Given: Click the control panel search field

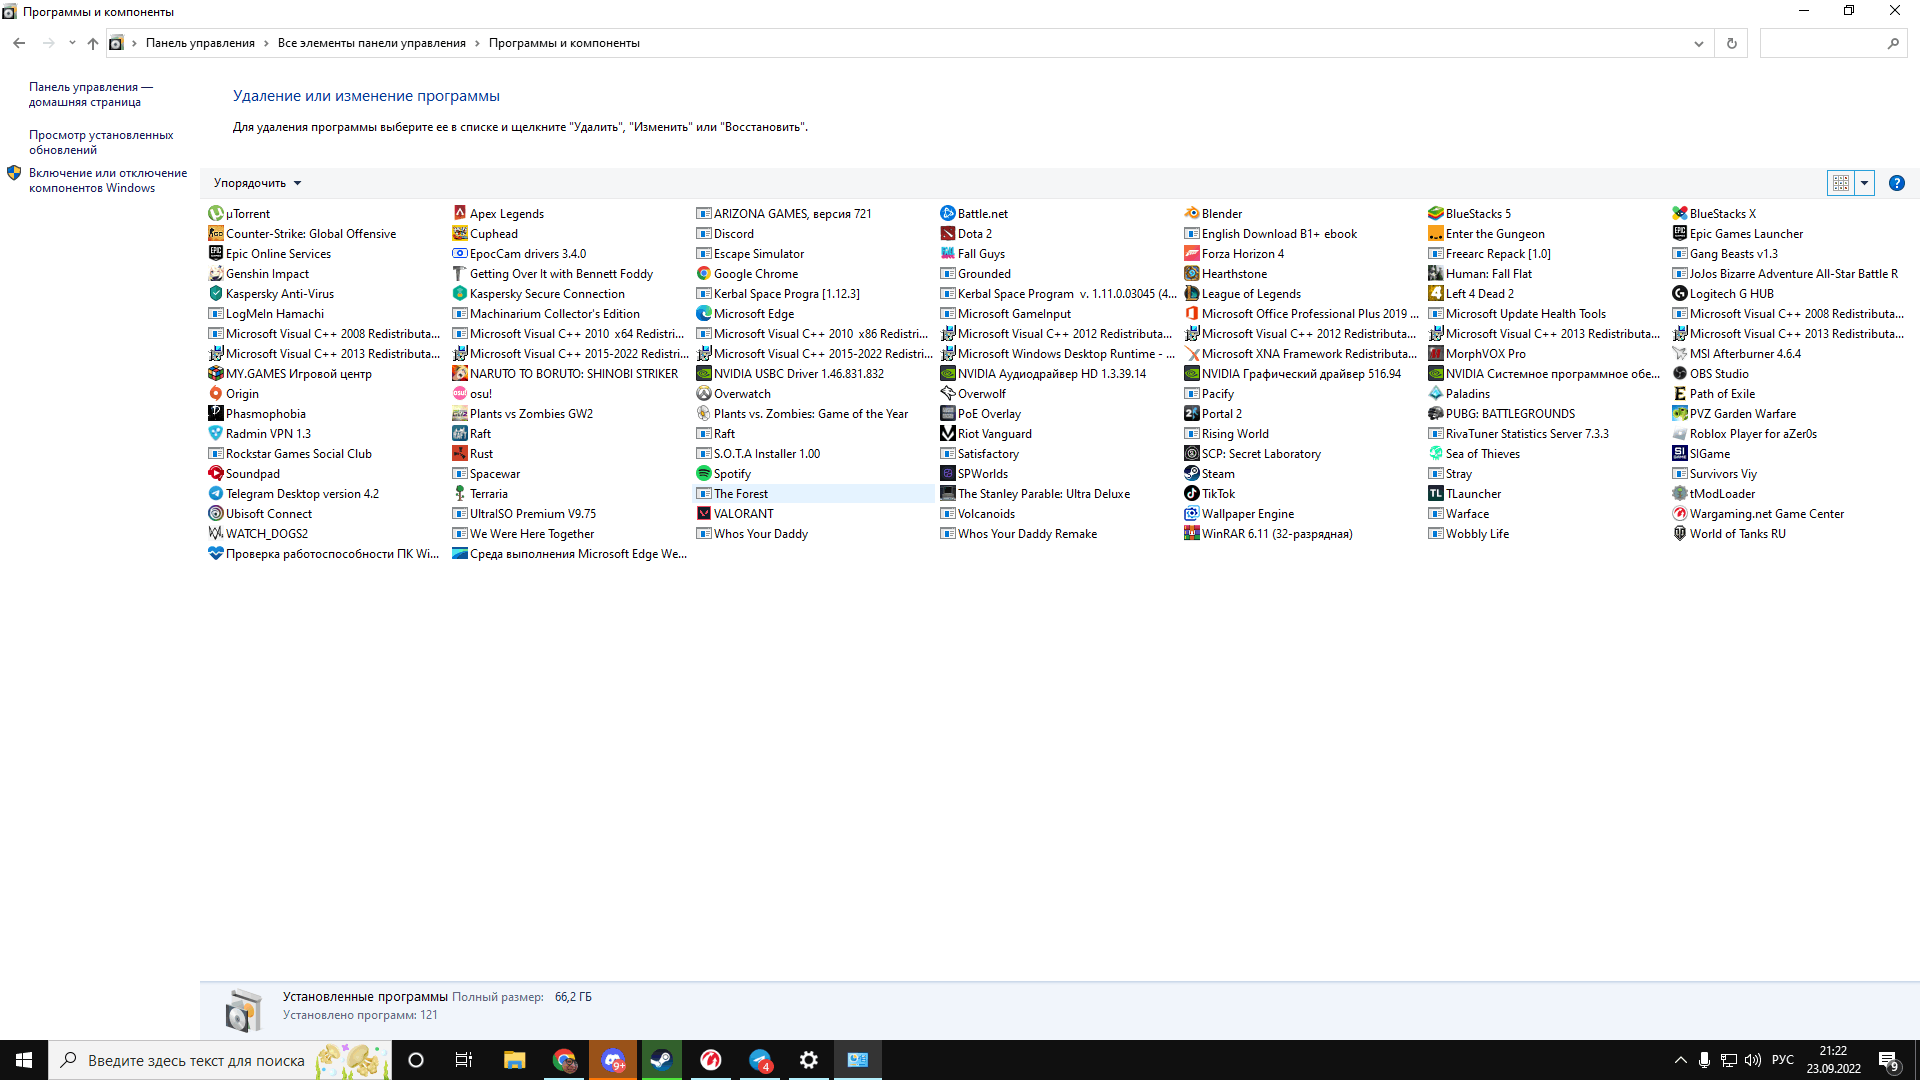Looking at the screenshot, I should pyautogui.click(x=1833, y=43).
